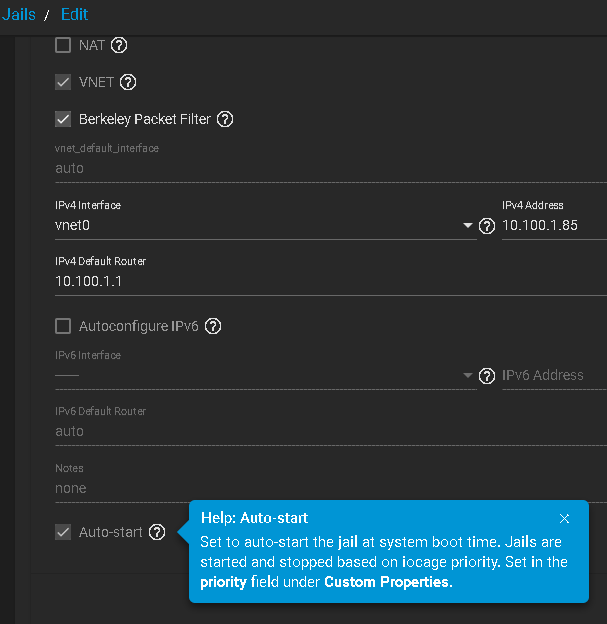Screen dimensions: 607x624
Task: Click help icon beside Auto-start
Action: tap(157, 532)
